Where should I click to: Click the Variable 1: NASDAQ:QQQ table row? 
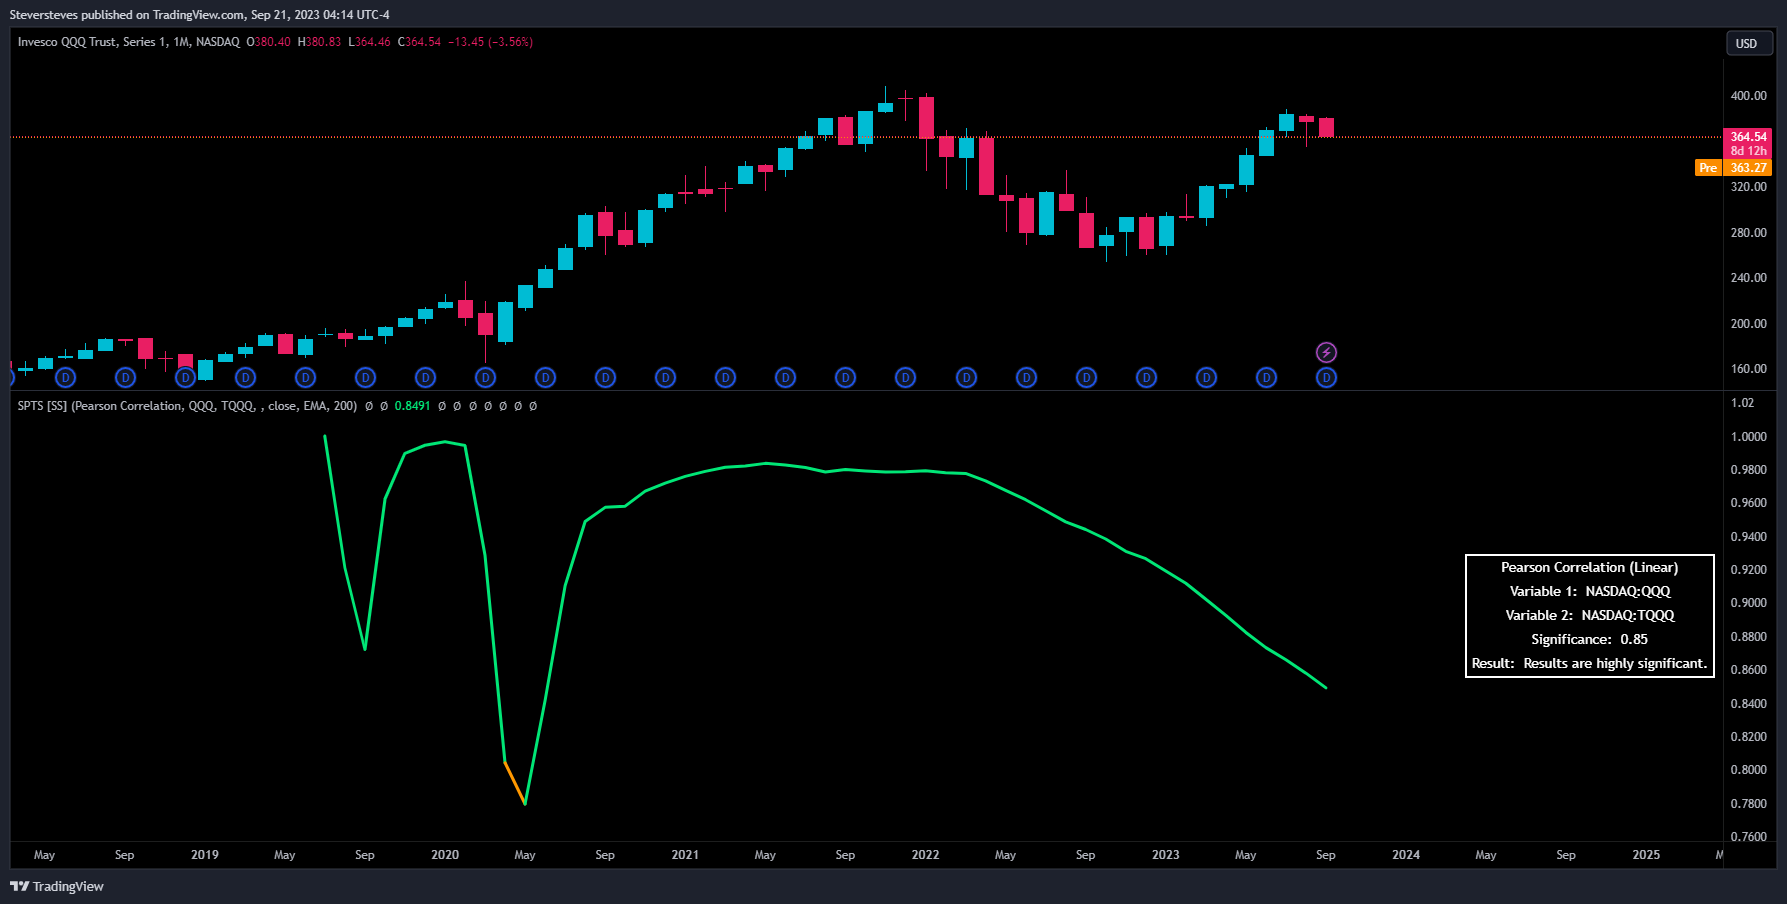tap(1589, 591)
